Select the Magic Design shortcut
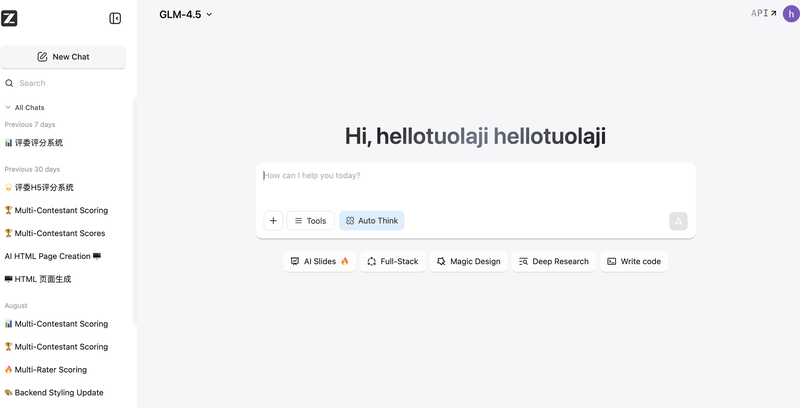The height and width of the screenshot is (408, 800). click(468, 261)
